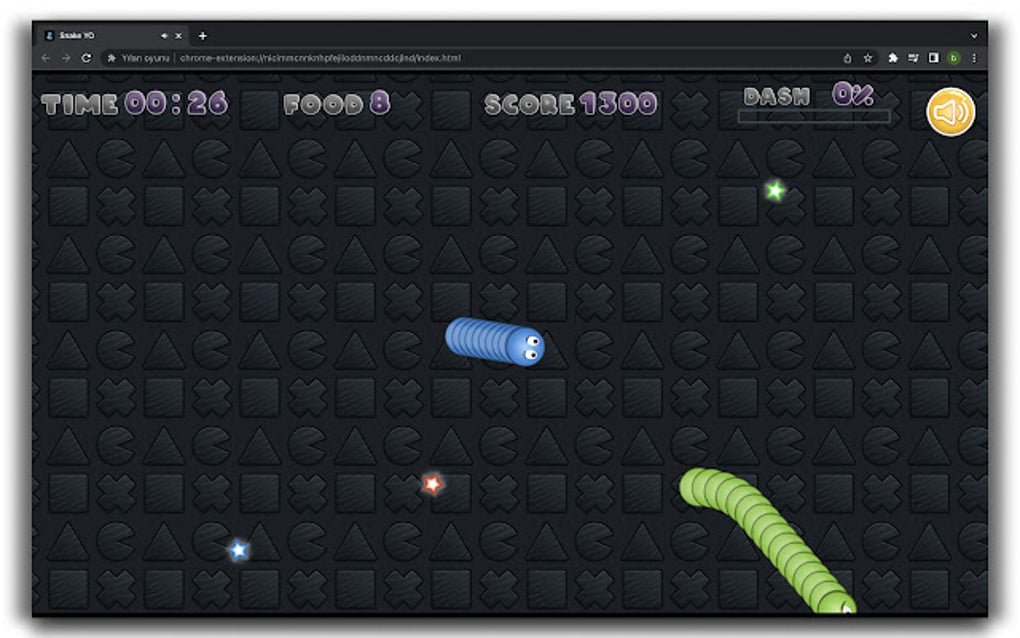
Task: Select the chrome-extension URL in the address bar
Action: [320, 57]
